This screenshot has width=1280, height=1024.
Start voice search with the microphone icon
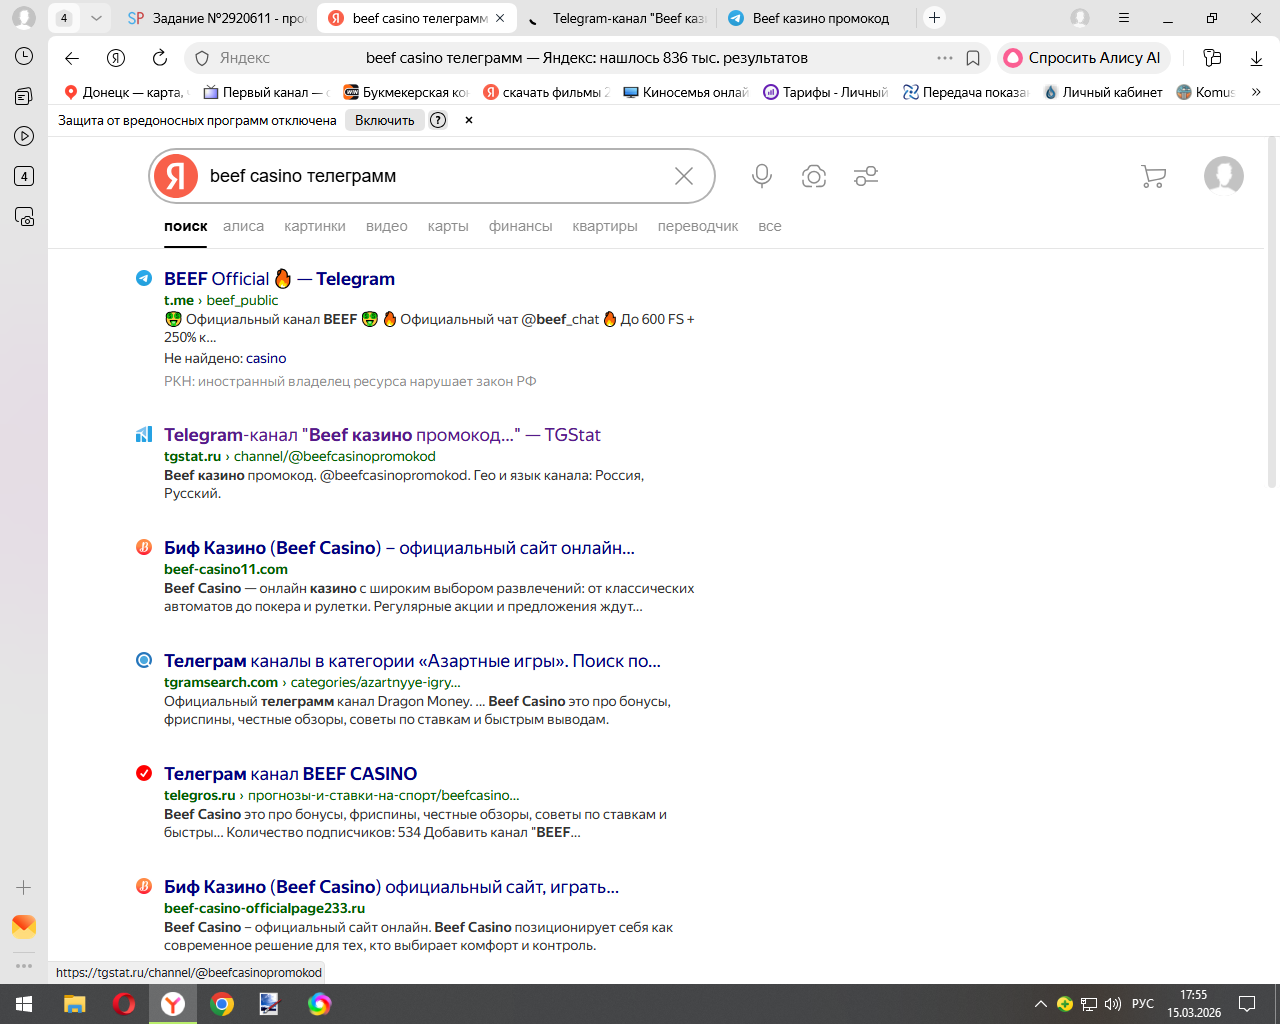point(762,176)
